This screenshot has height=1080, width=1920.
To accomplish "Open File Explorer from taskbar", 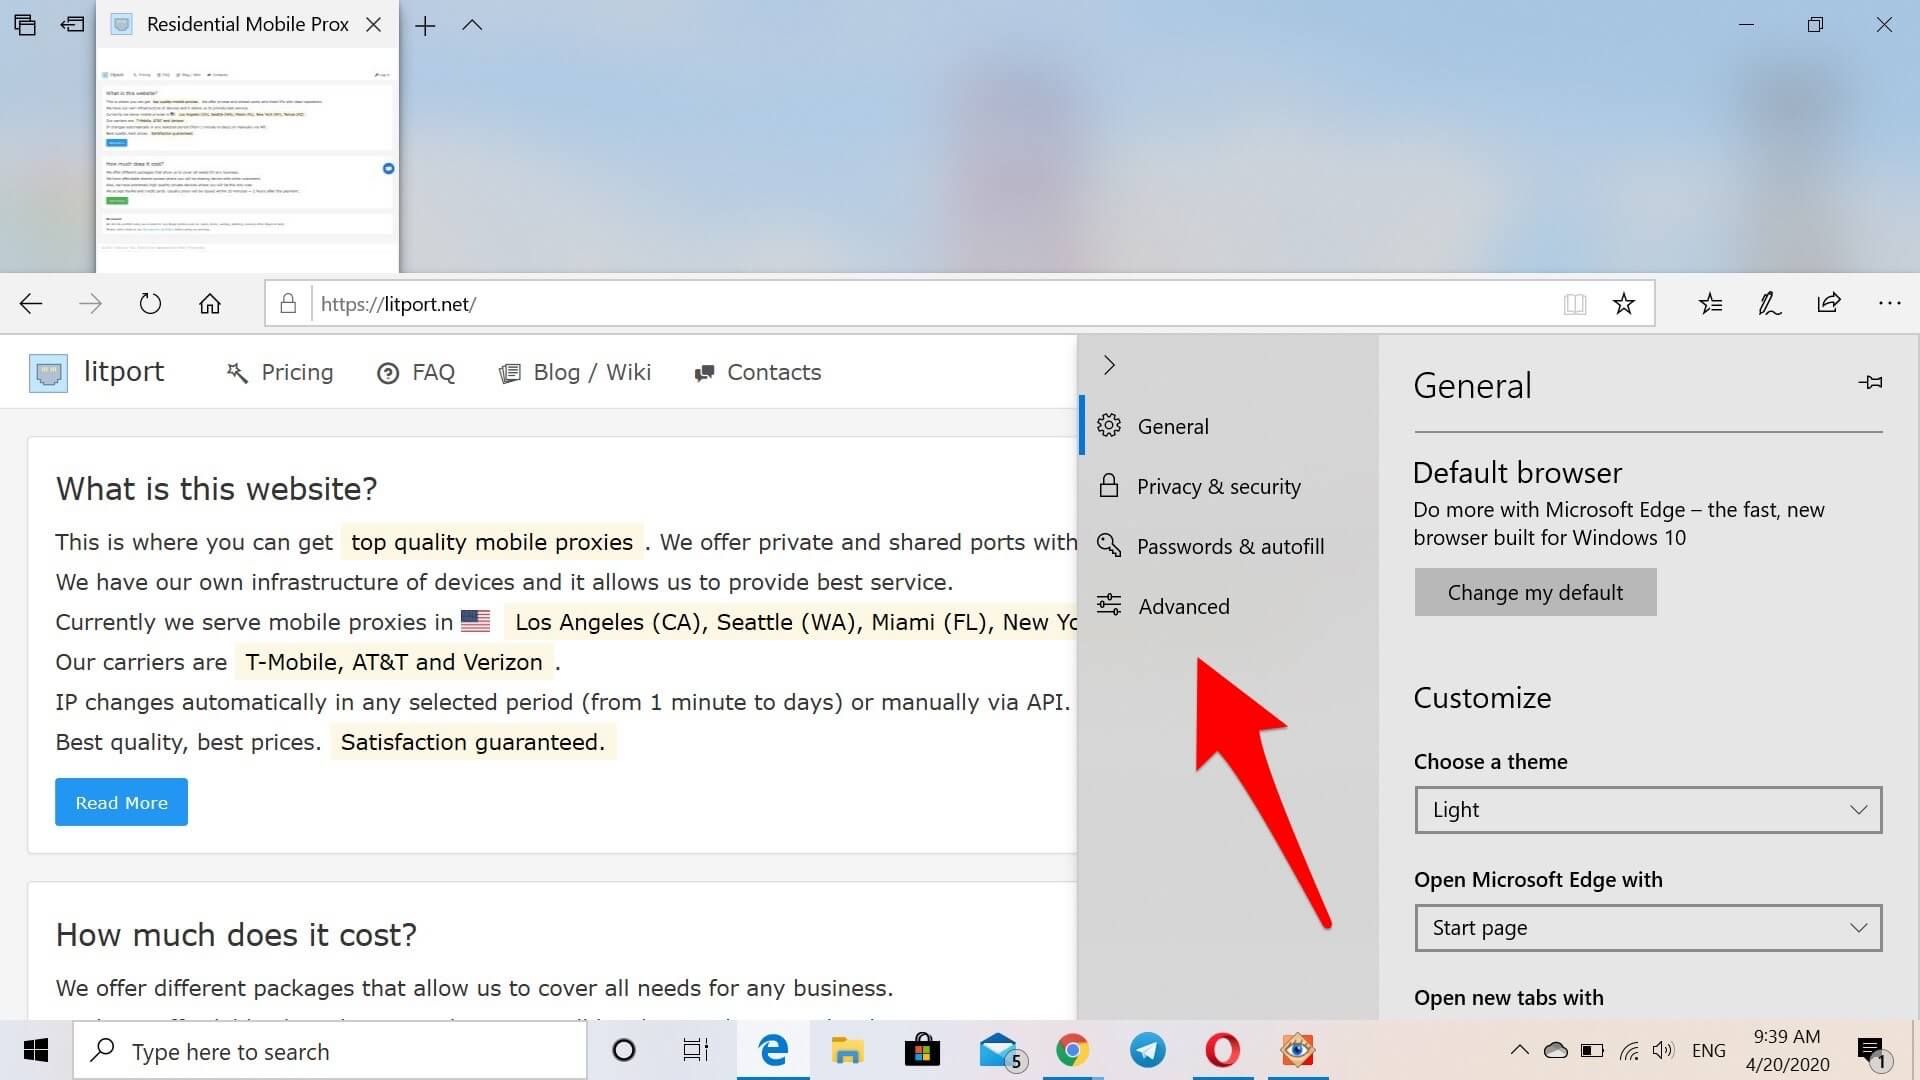I will coord(847,1051).
